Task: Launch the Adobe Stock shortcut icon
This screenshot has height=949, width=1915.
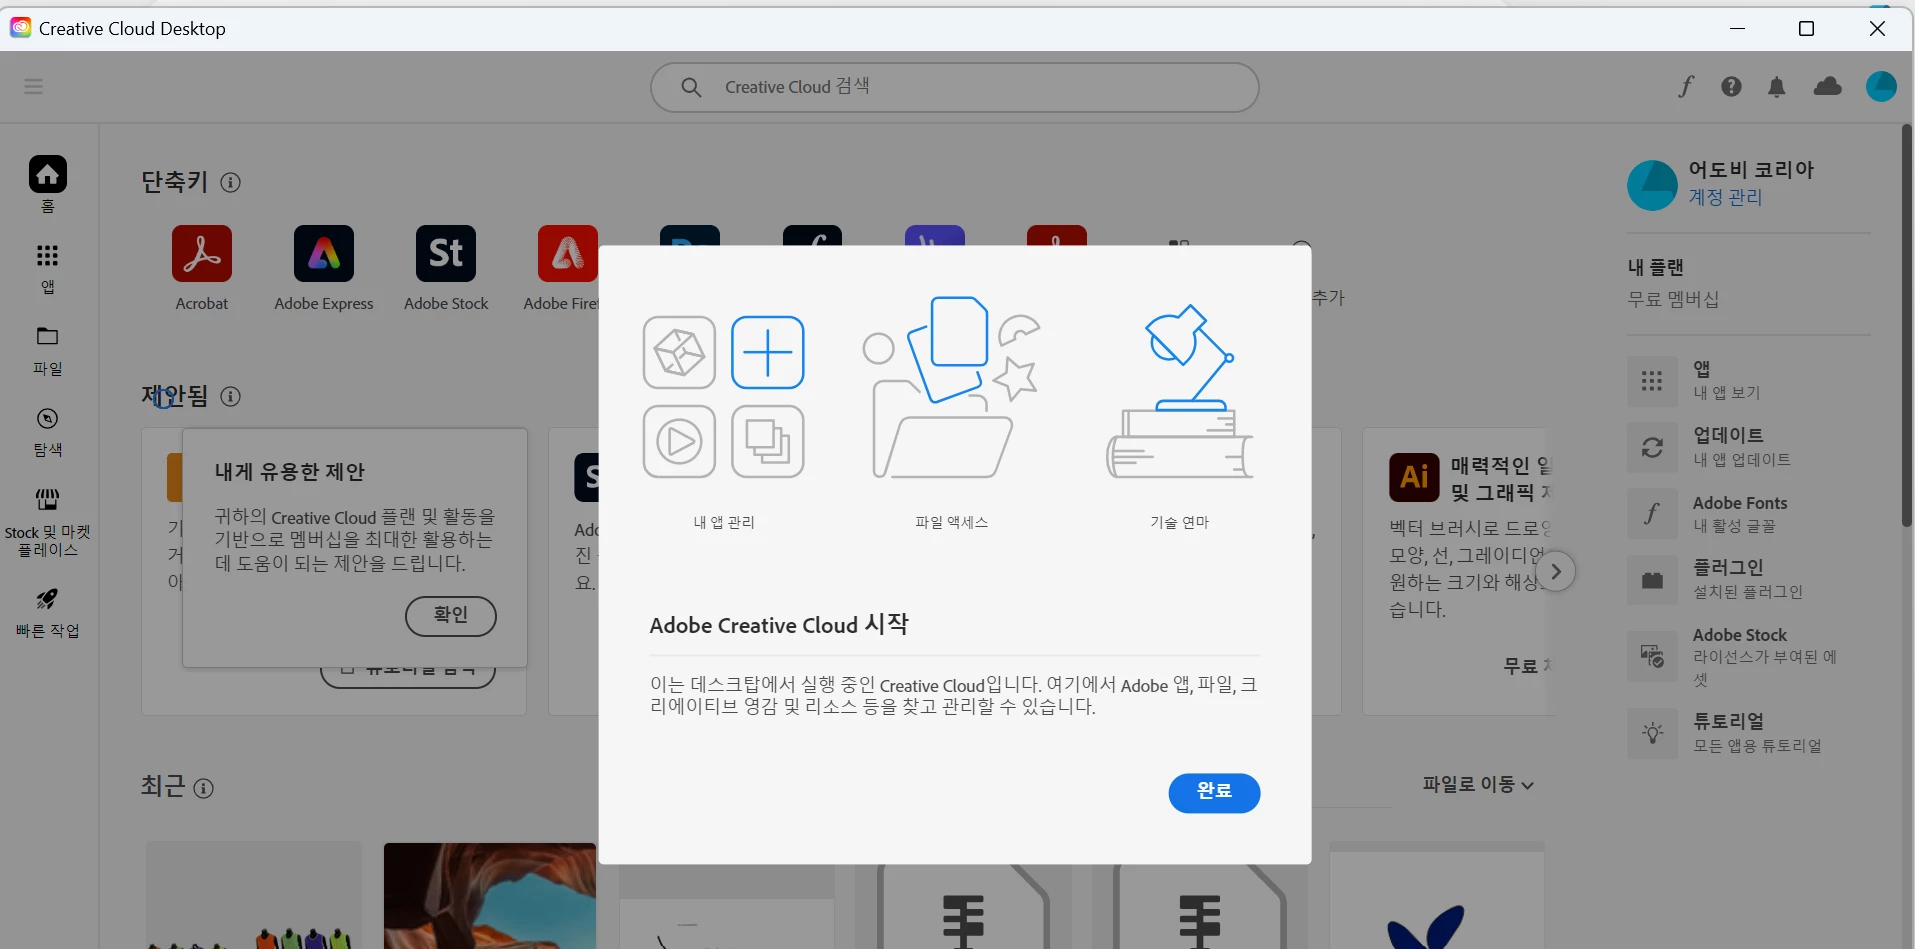Action: point(446,254)
